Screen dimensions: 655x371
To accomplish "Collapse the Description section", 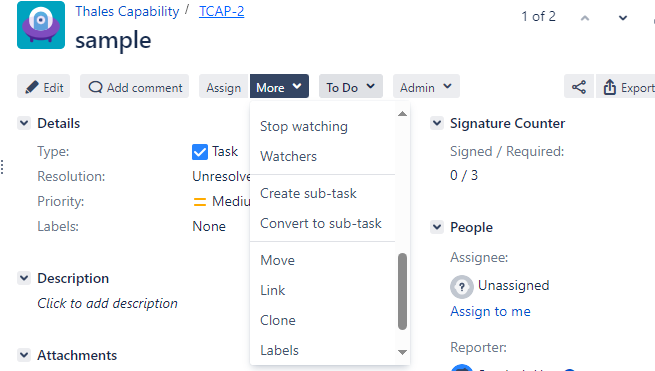I will 24,278.
